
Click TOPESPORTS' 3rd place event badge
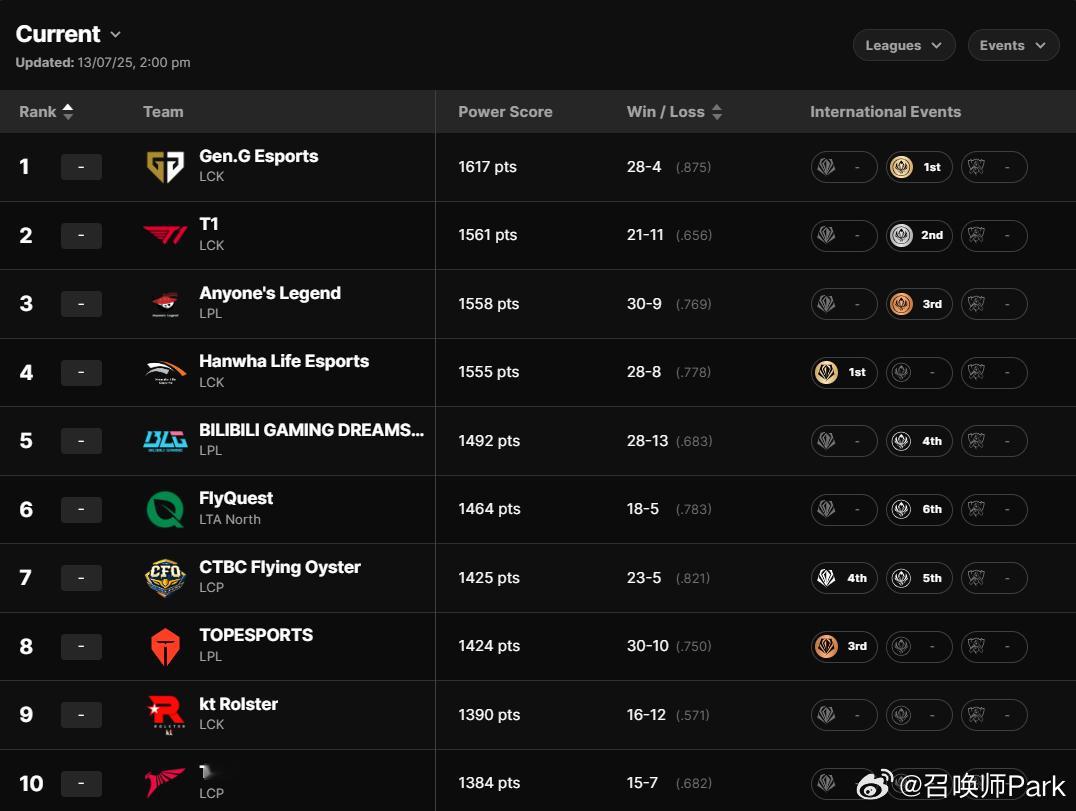click(x=844, y=646)
